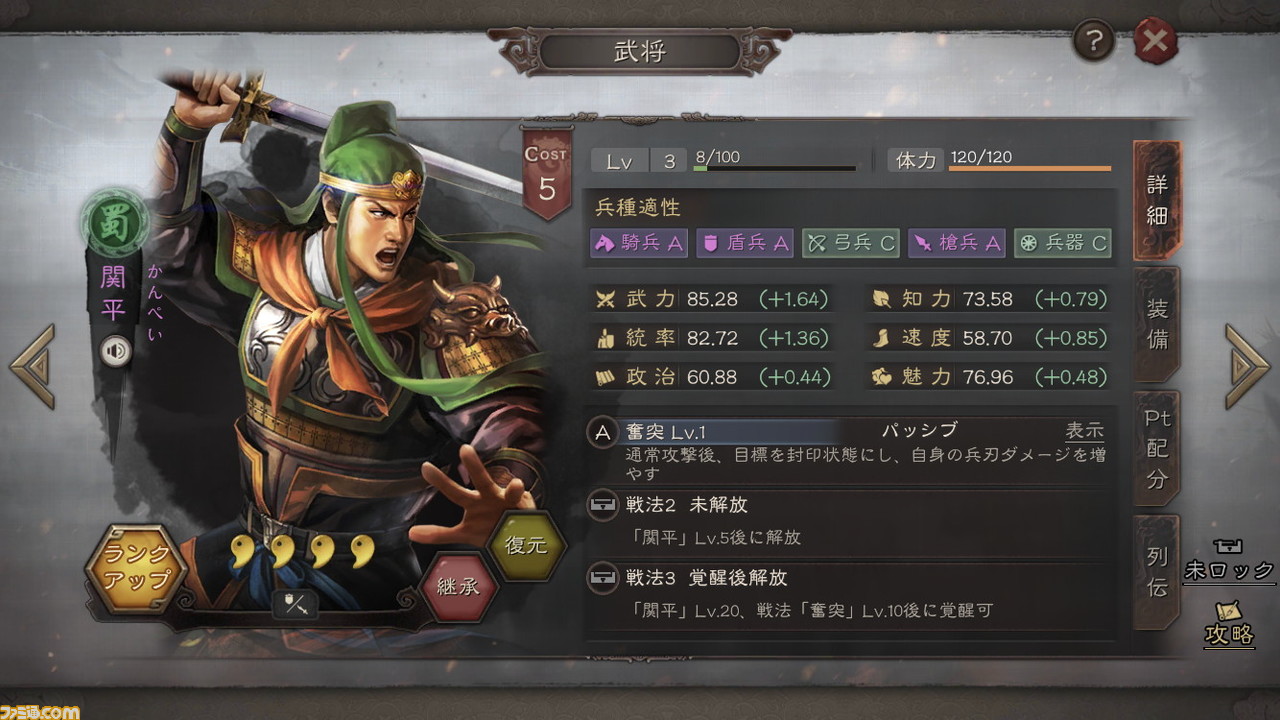Go to the previous general with the left arrow
The height and width of the screenshot is (720, 1280).
(x=32, y=366)
